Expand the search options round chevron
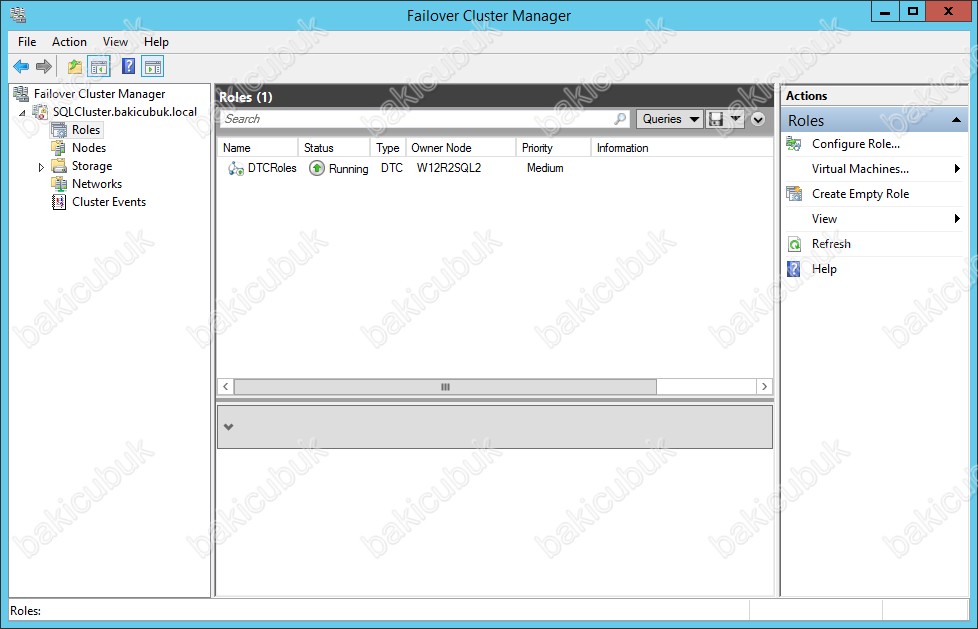The image size is (978, 629). pyautogui.click(x=758, y=119)
